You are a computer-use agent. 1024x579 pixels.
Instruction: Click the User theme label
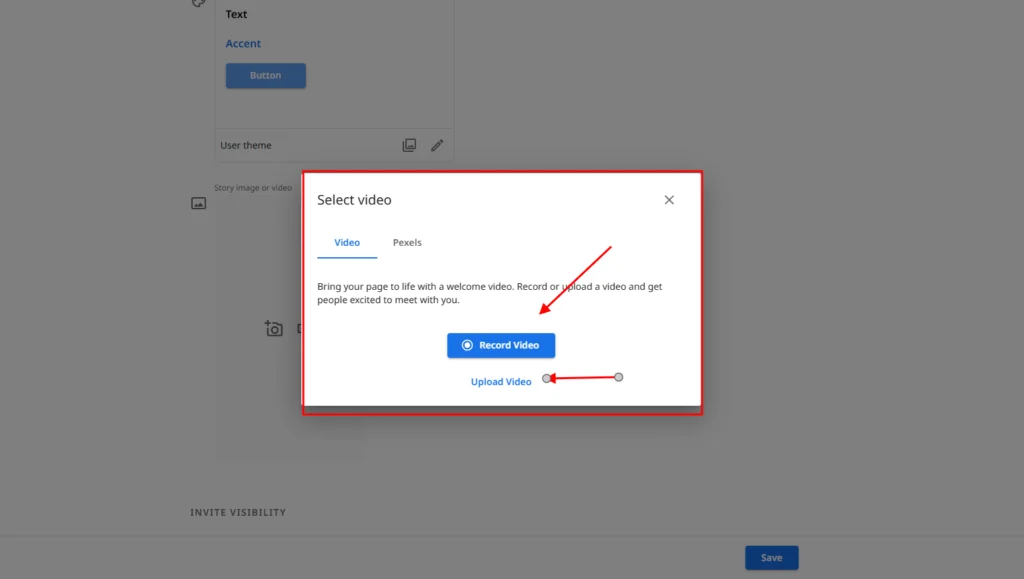pyautogui.click(x=246, y=146)
